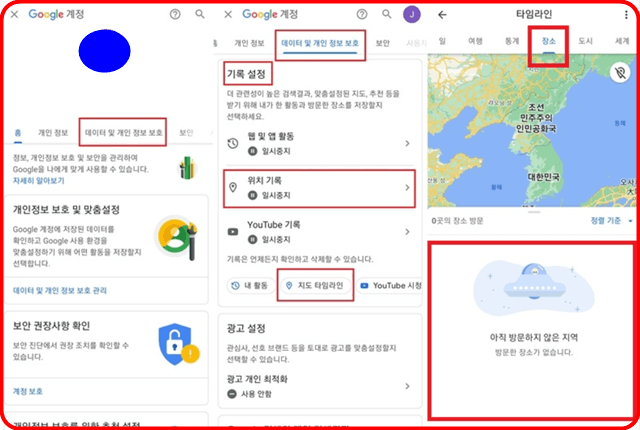
Task: Select 데이터 및 개인 정보 보호 tab in middle panel
Action: pos(320,43)
